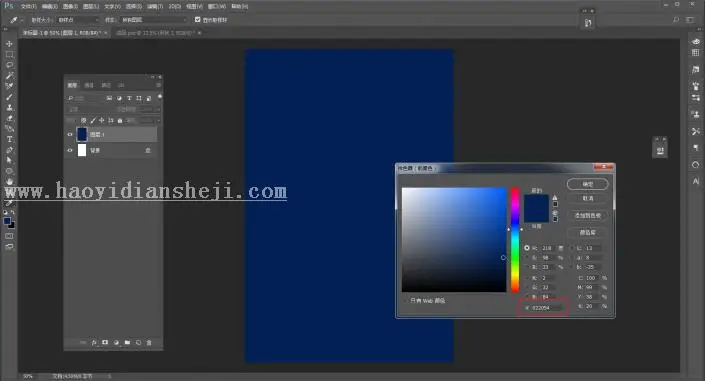Image resolution: width=705 pixels, height=381 pixels.
Task: Open the sample layers dropdown in options bar
Action: (154, 20)
